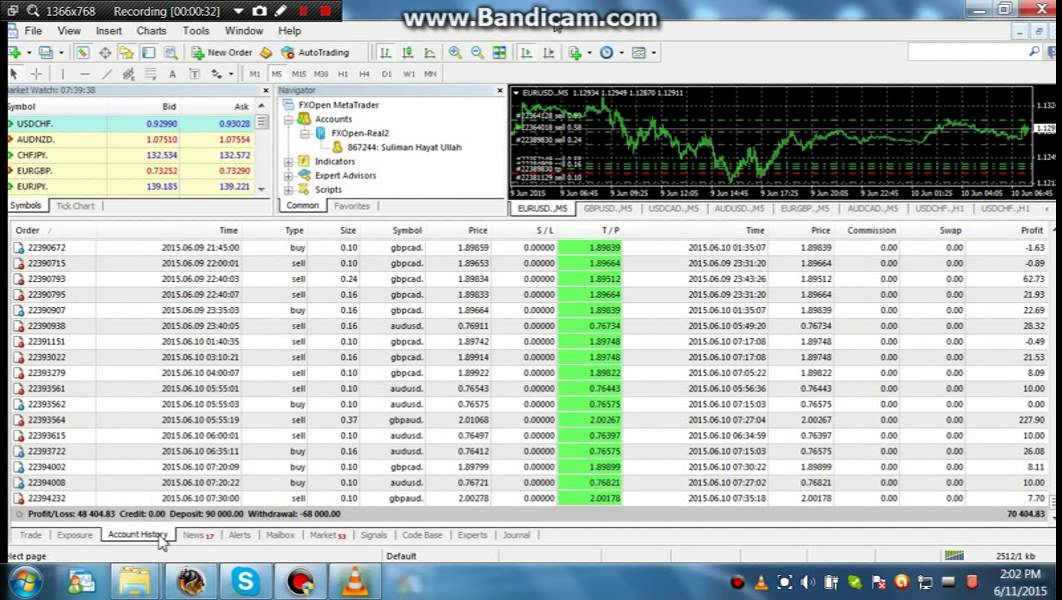Toggle the Market Watch panel icon
1062x600 pixels.
[x=83, y=52]
